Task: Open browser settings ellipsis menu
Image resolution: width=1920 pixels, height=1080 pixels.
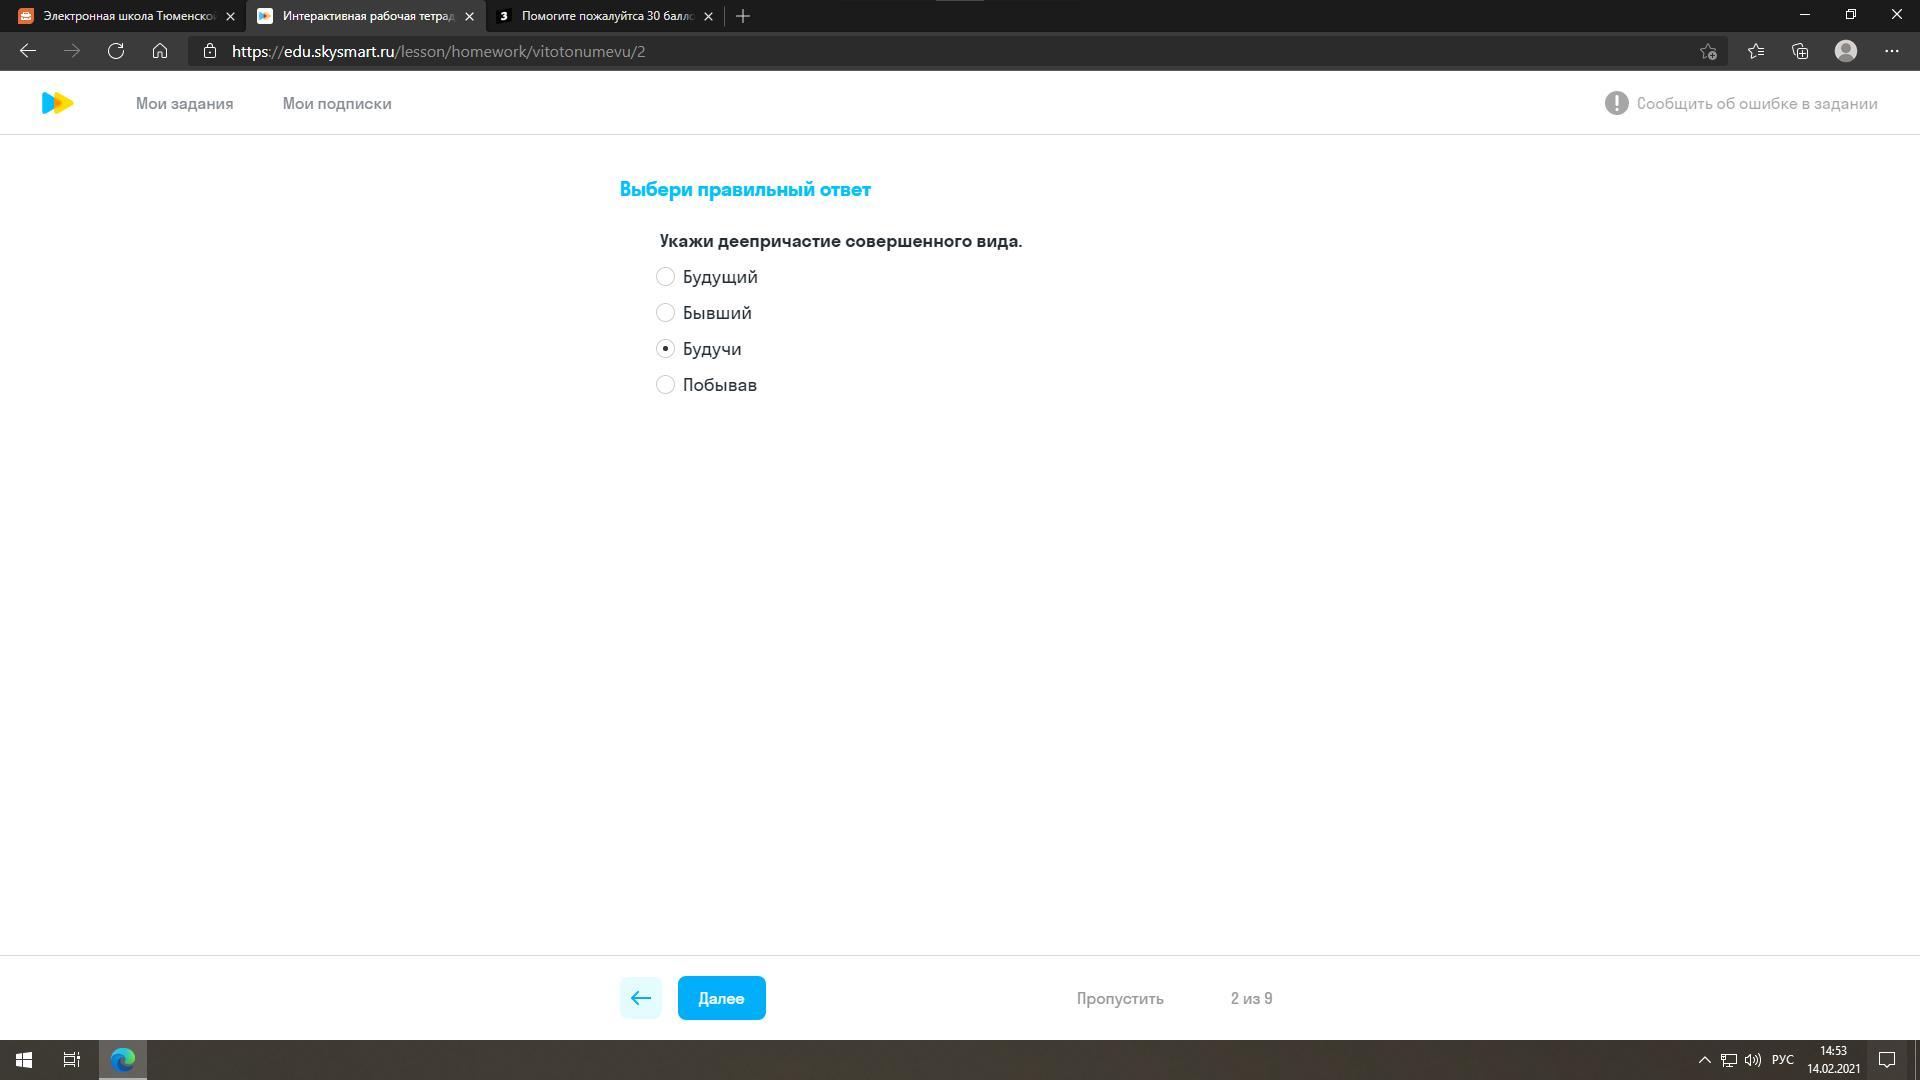Action: pyautogui.click(x=1891, y=51)
